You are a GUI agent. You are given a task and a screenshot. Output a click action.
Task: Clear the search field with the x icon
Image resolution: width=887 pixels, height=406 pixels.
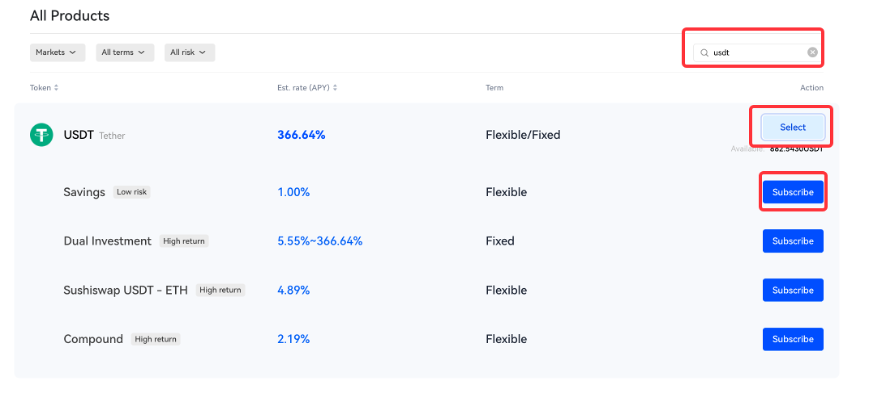pos(812,53)
